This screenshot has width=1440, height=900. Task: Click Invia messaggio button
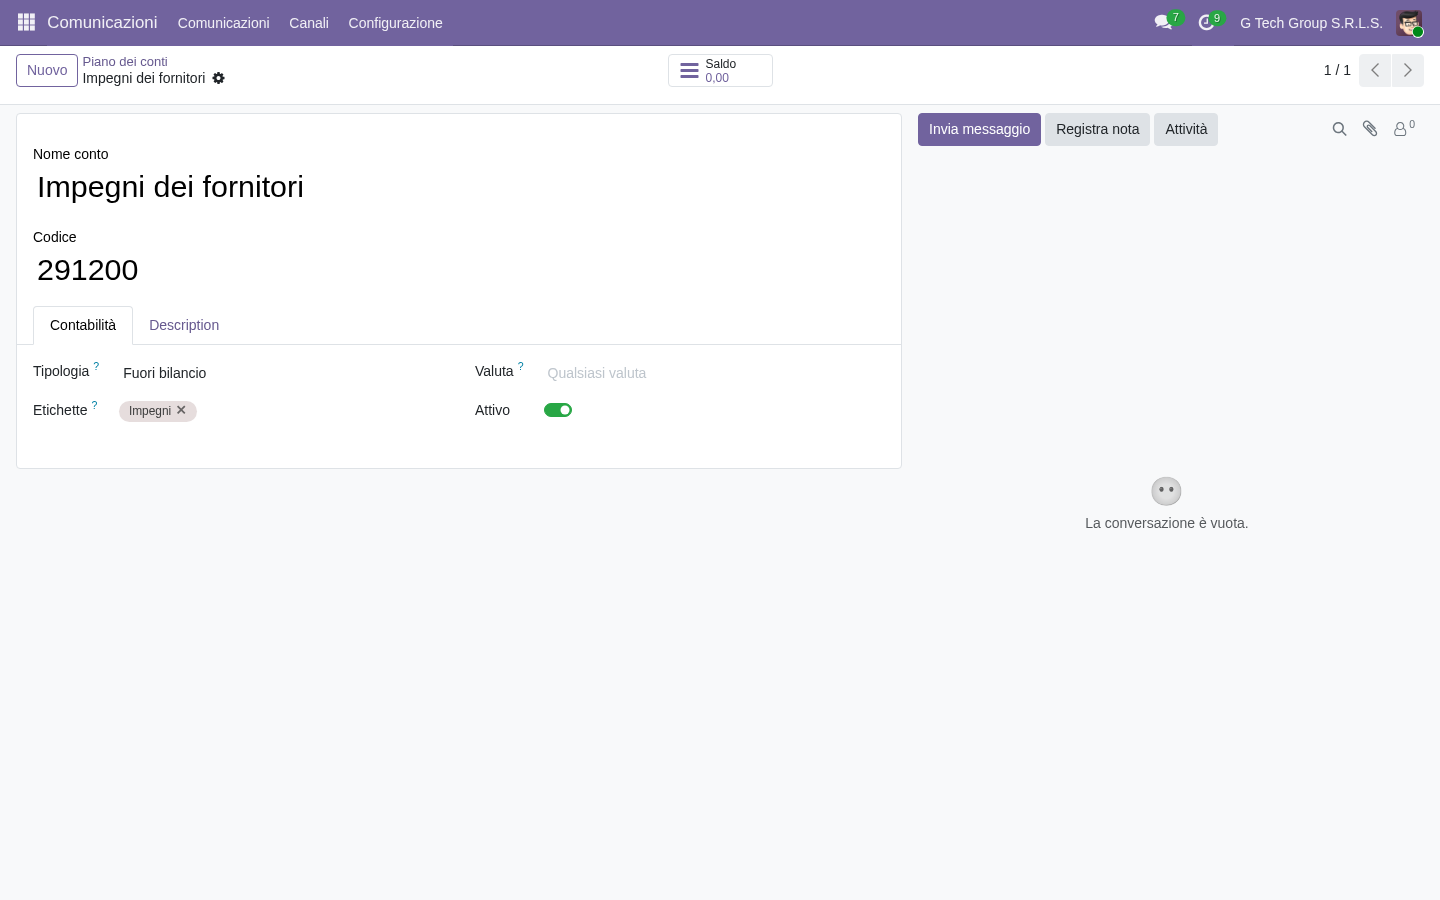coord(979,129)
